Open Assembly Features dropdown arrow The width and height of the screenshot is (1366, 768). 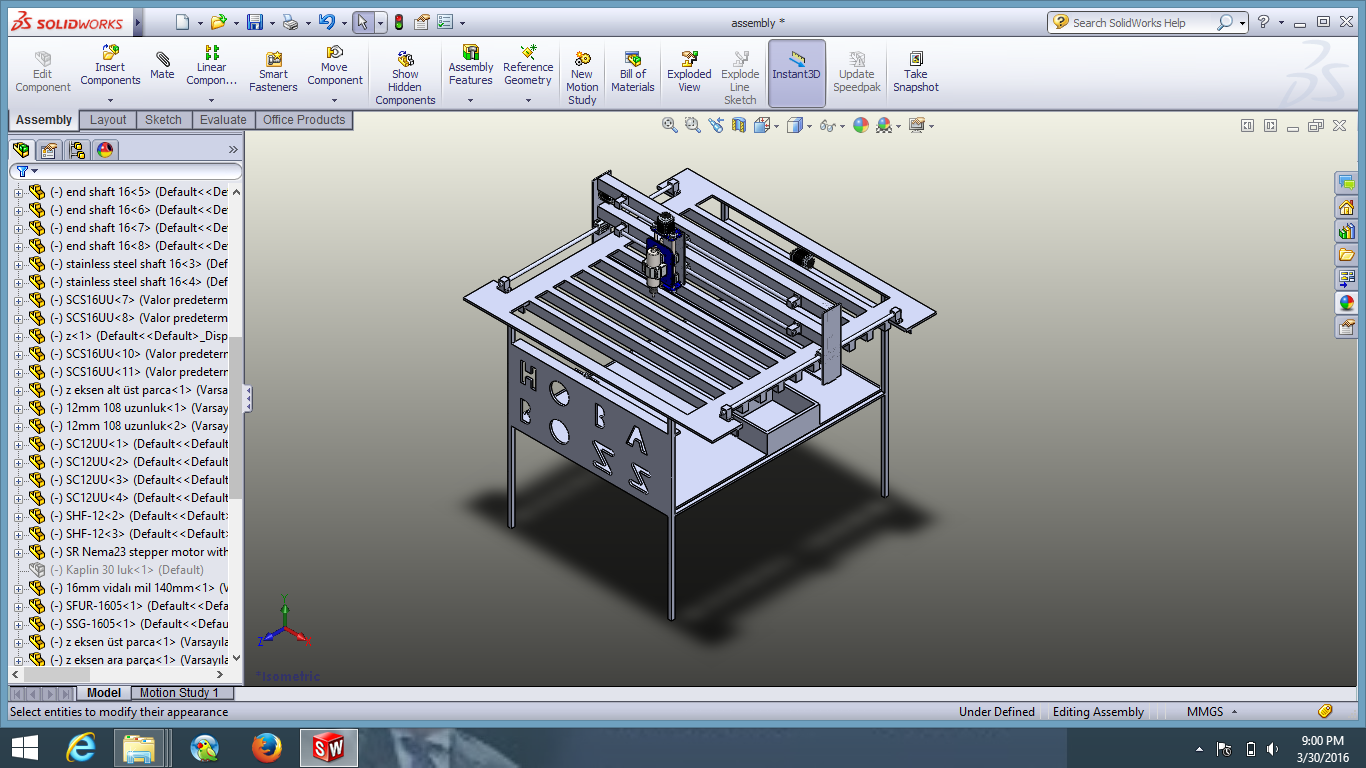(x=470, y=100)
